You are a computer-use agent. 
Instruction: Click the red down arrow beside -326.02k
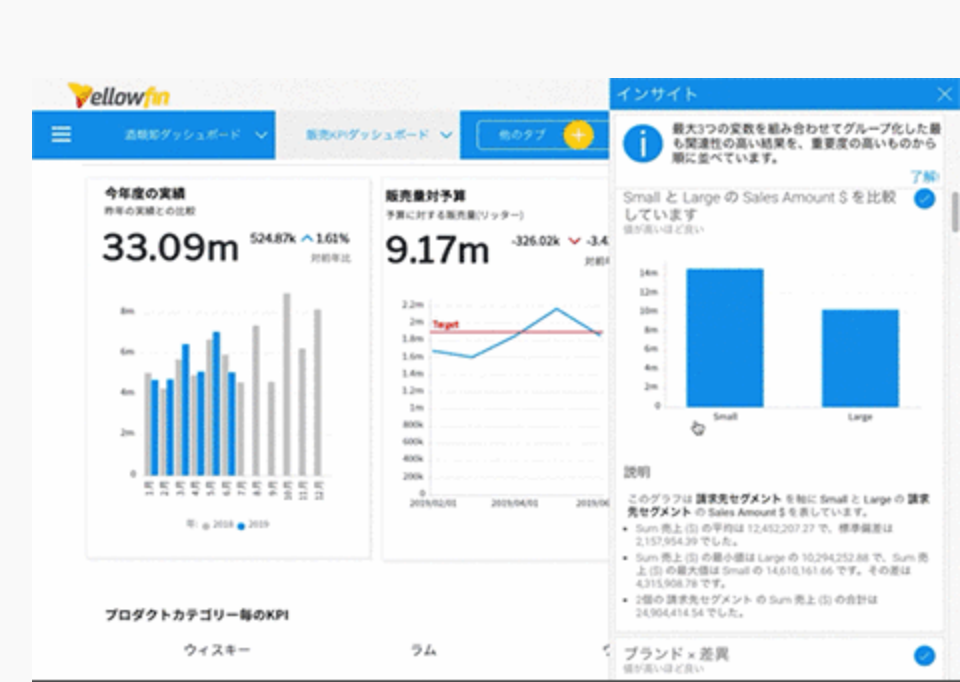click(x=574, y=240)
